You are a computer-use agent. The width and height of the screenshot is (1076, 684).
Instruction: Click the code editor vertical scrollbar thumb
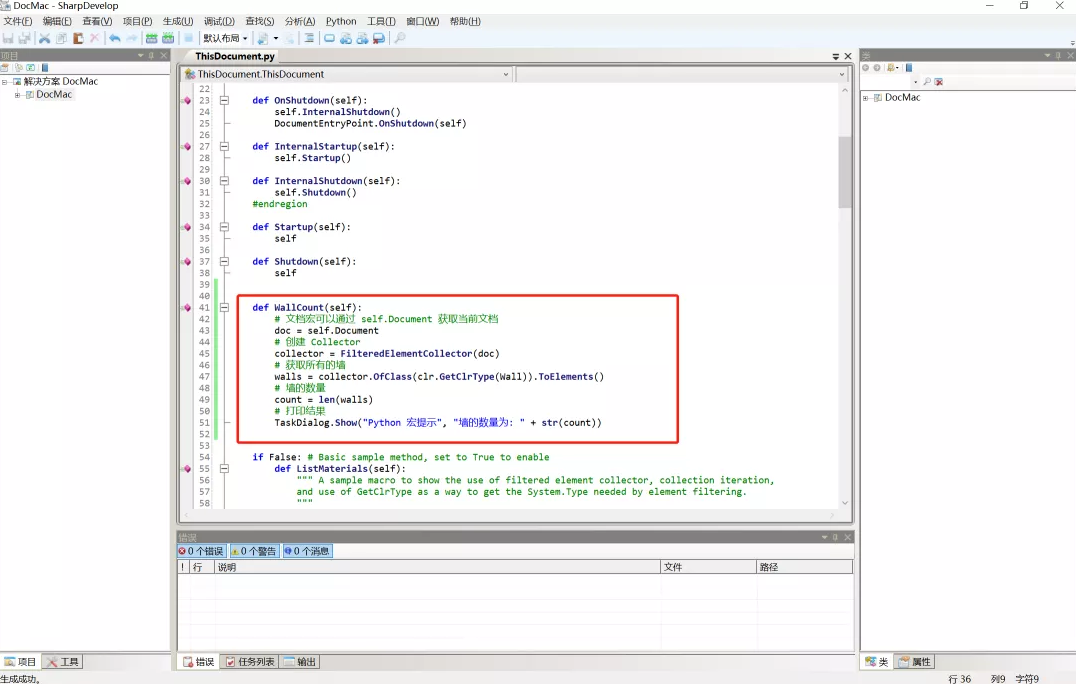pyautogui.click(x=845, y=171)
